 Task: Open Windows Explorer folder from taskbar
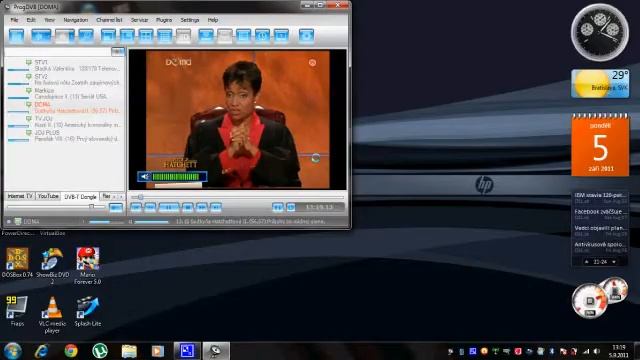tap(129, 351)
